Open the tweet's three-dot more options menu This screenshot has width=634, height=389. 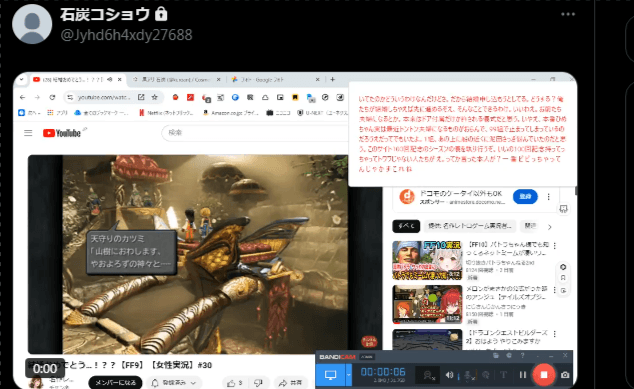point(568,14)
